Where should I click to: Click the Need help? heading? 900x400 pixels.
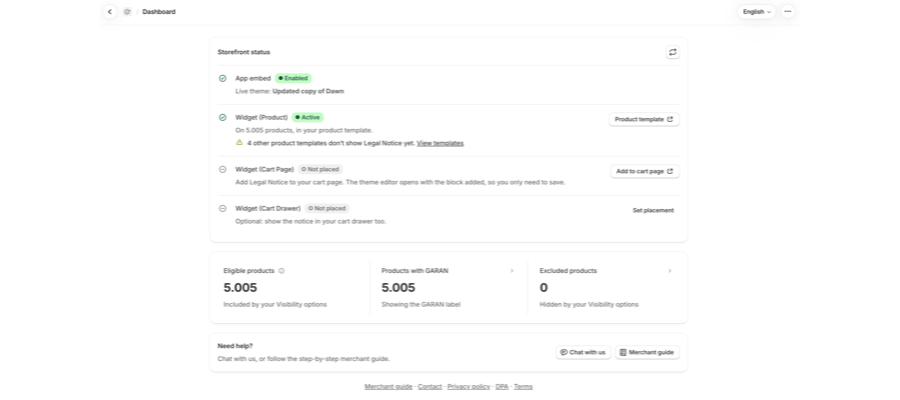pyautogui.click(x=235, y=346)
